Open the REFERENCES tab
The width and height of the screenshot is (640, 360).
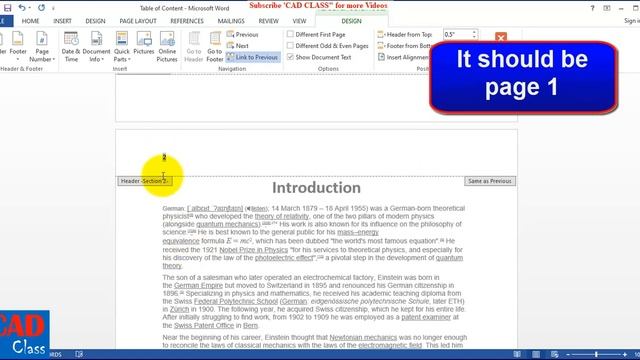(187, 21)
